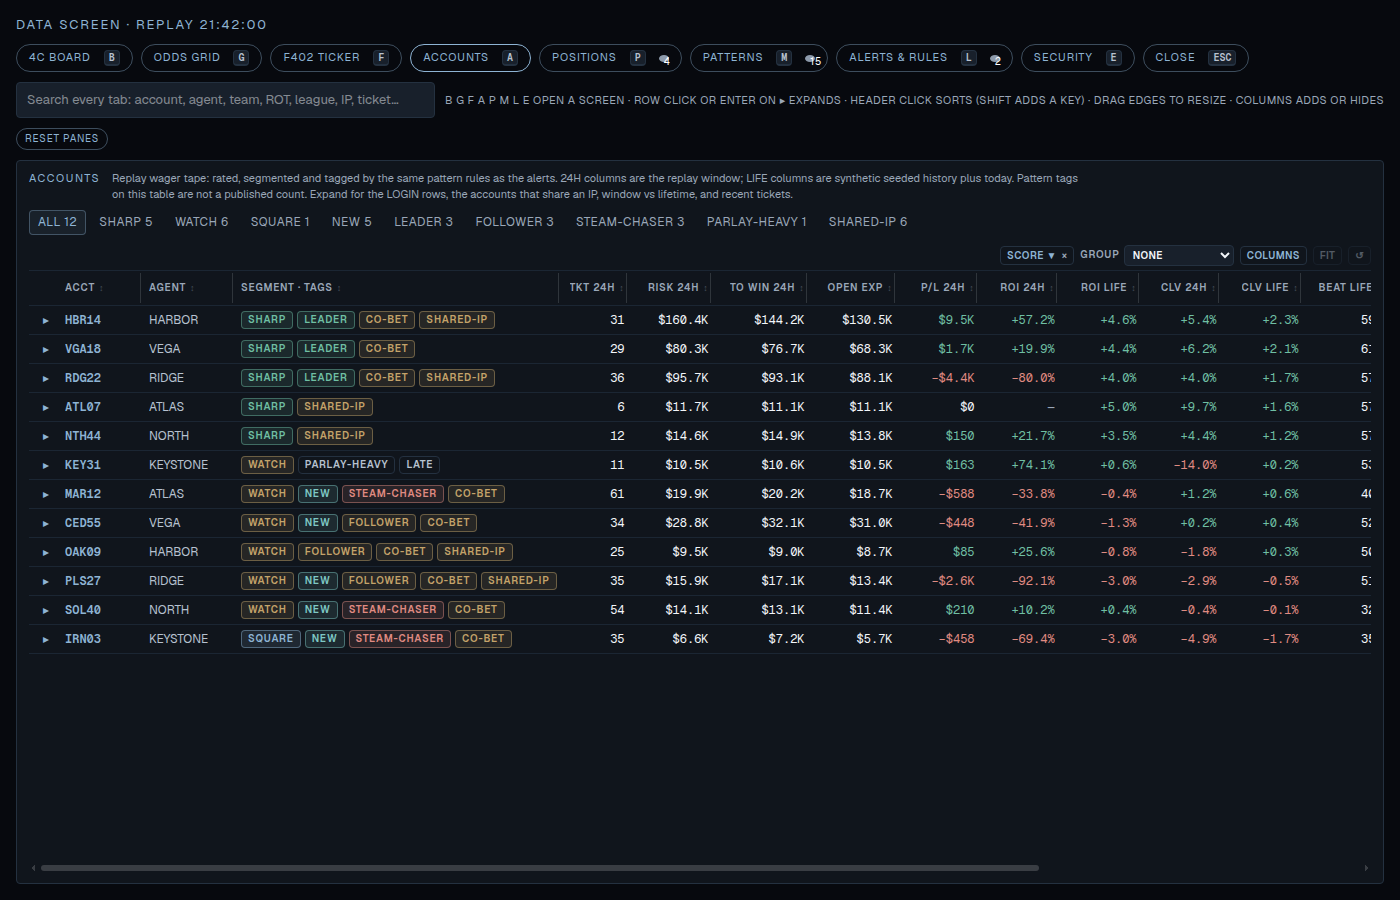
Task: Click the reset layout arrow icon
Action: click(x=1359, y=256)
